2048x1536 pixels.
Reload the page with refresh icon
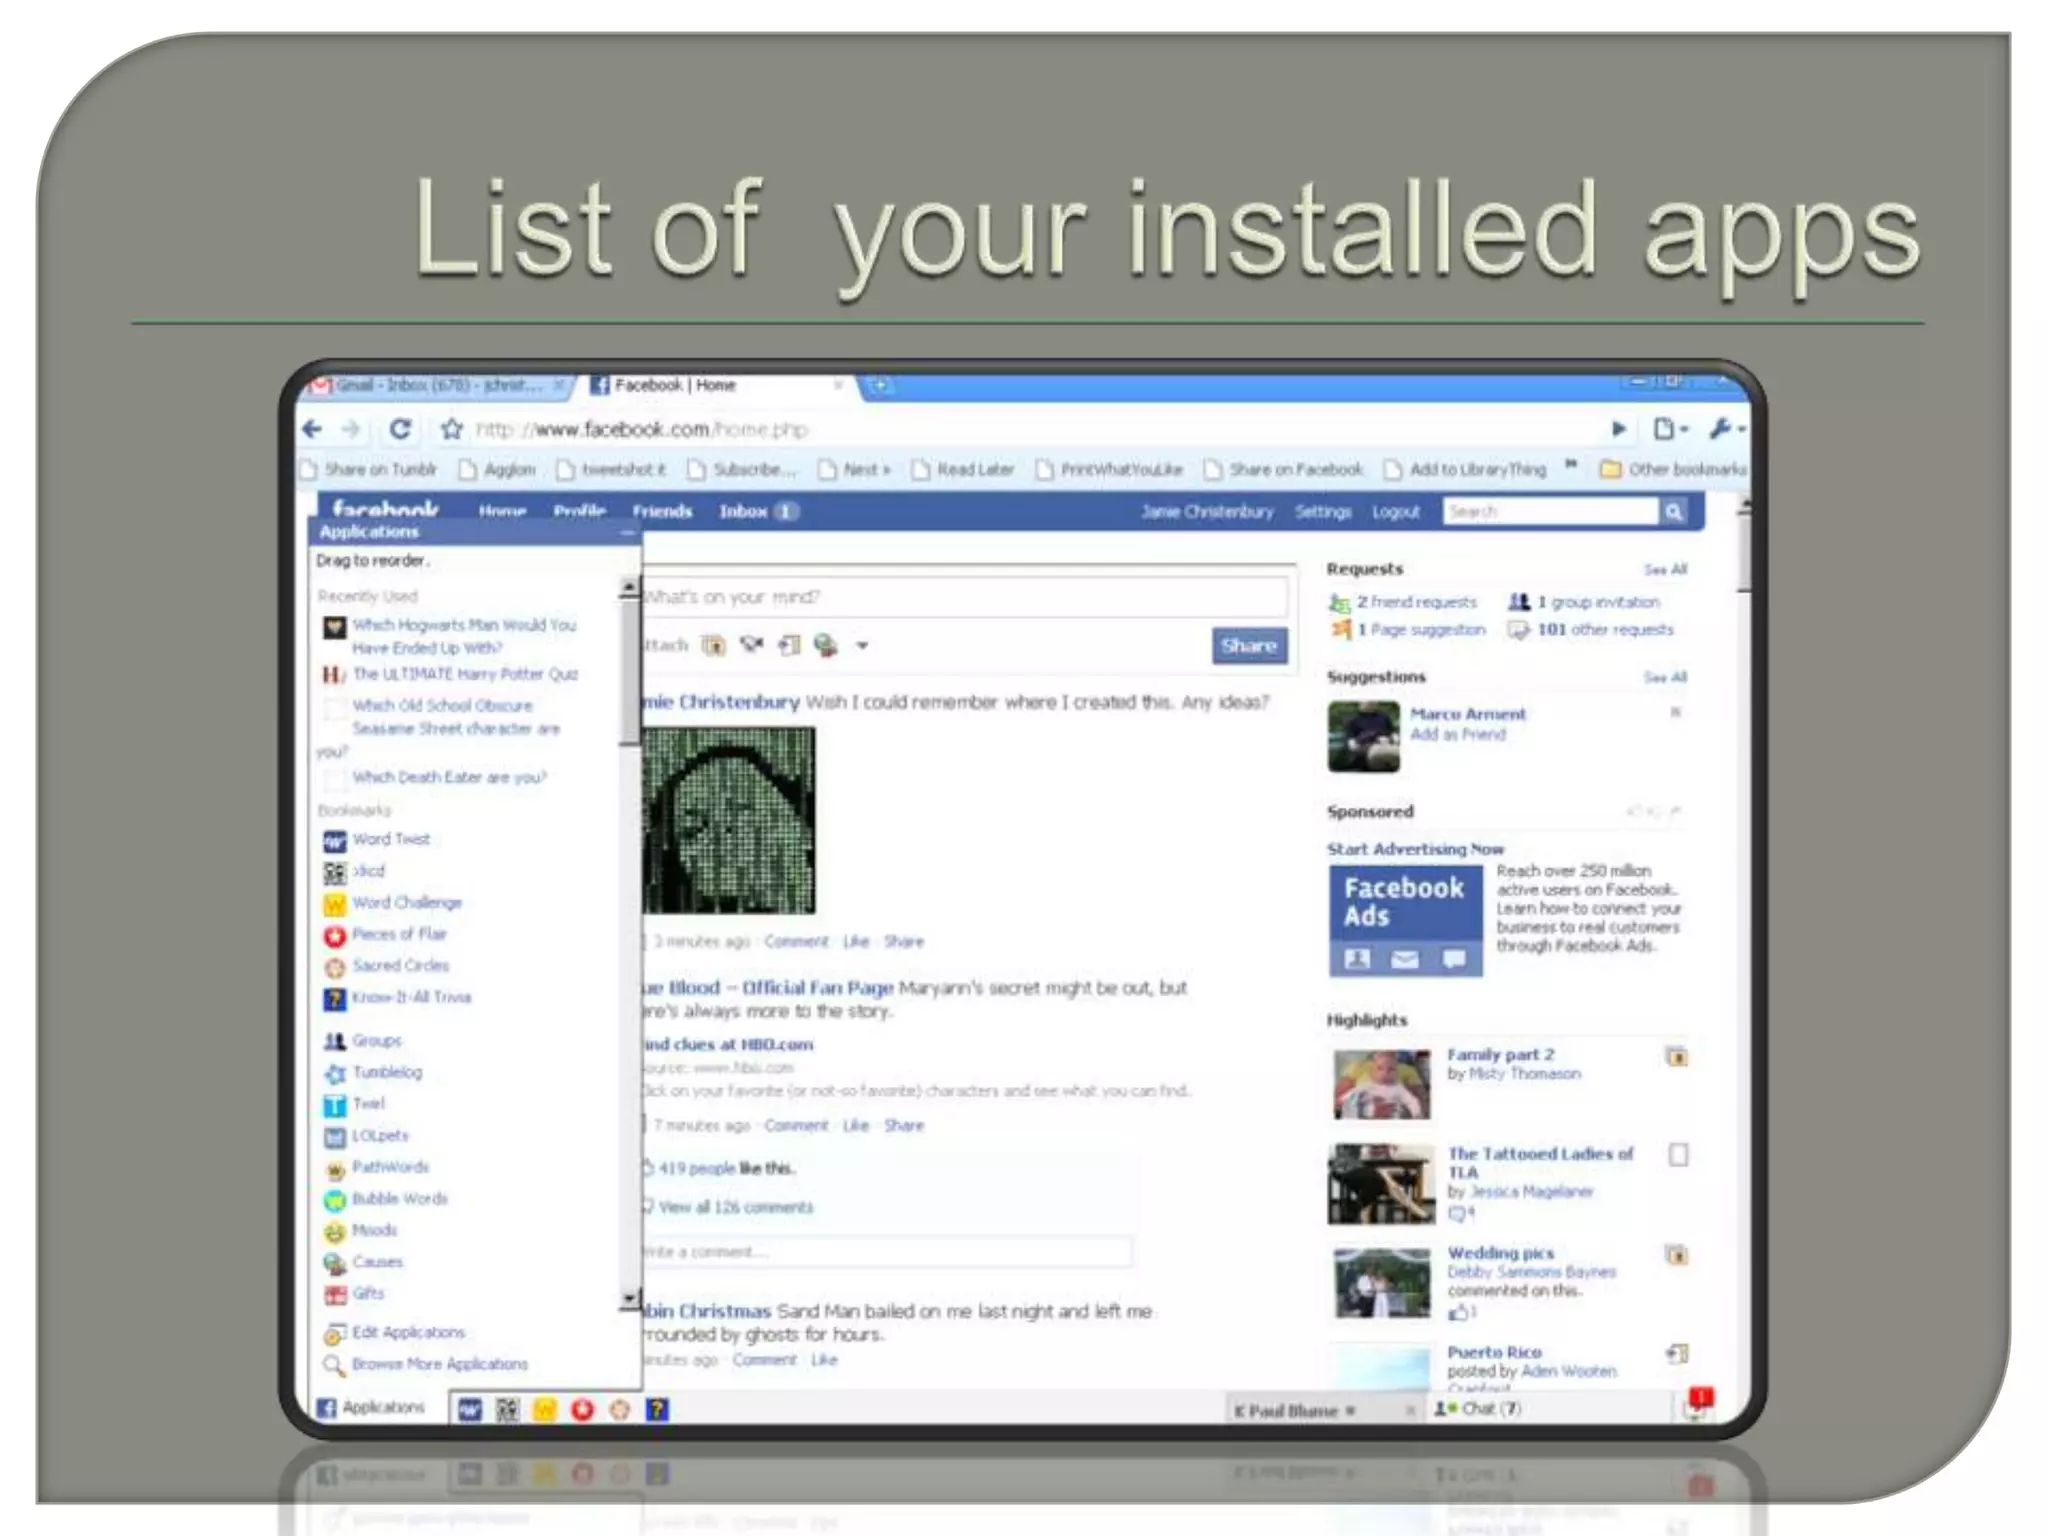pos(400,429)
